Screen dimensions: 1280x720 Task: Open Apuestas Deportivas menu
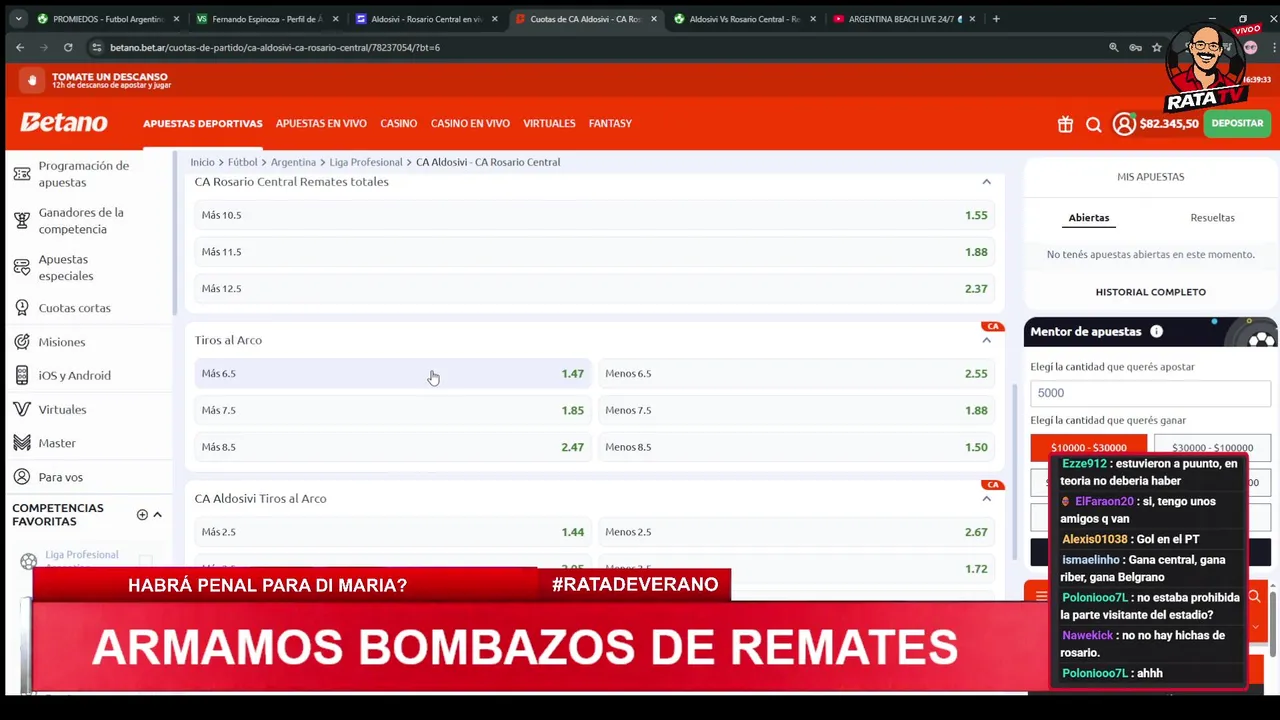click(202, 124)
